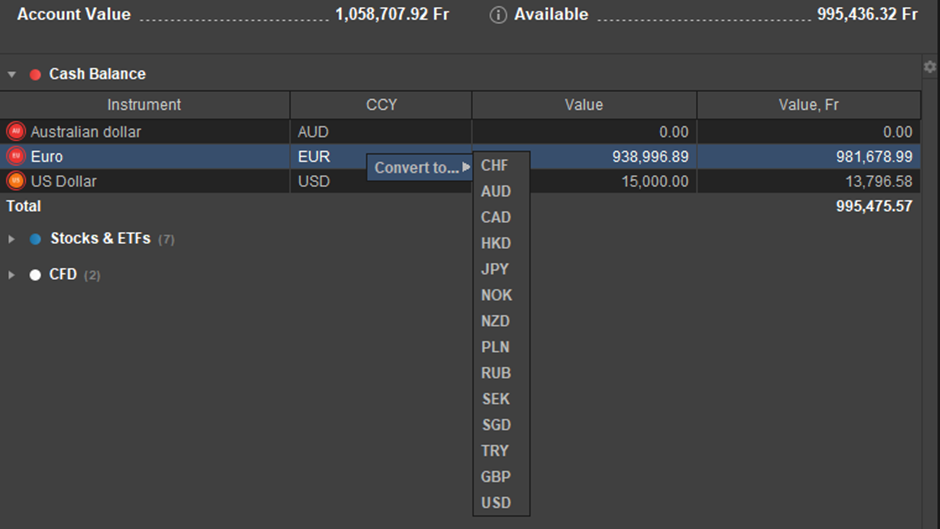
Task: Choose CHF in the convert menu
Action: [x=495, y=166]
